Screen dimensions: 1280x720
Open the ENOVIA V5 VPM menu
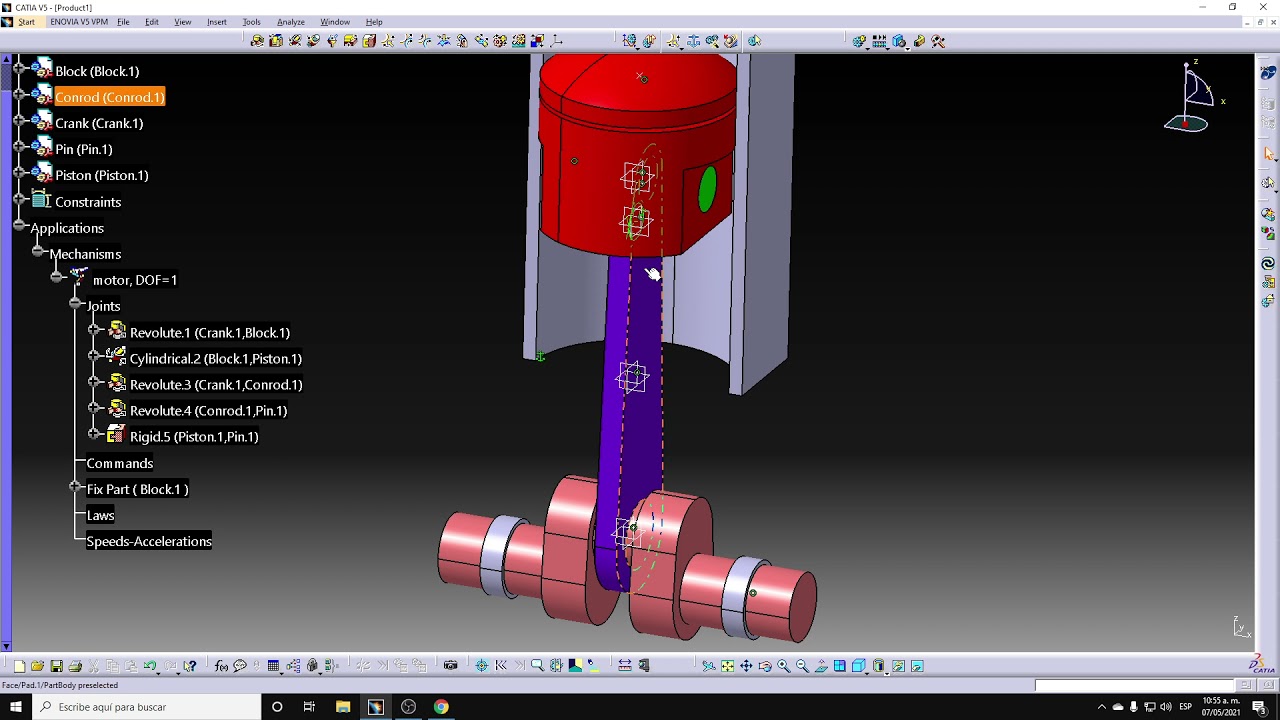79,22
